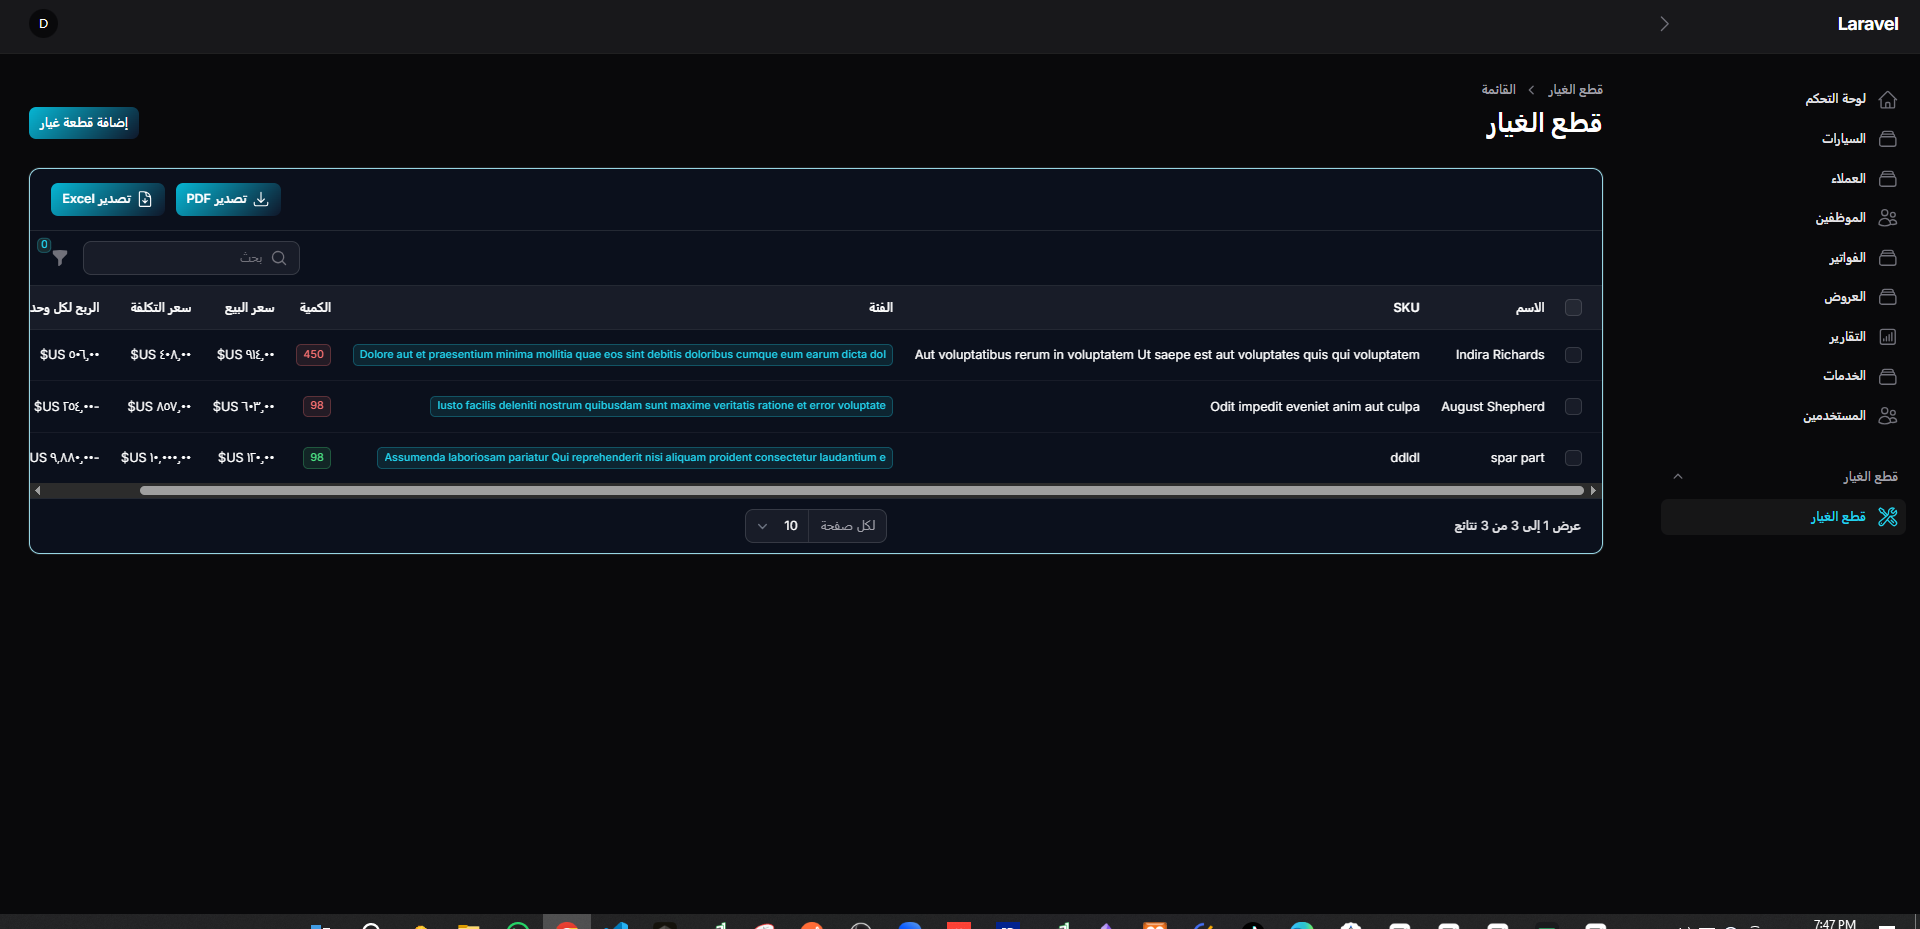Screen dimensions: 1920x929
Task: Open the table filter funnel icon
Action: pyautogui.click(x=60, y=258)
